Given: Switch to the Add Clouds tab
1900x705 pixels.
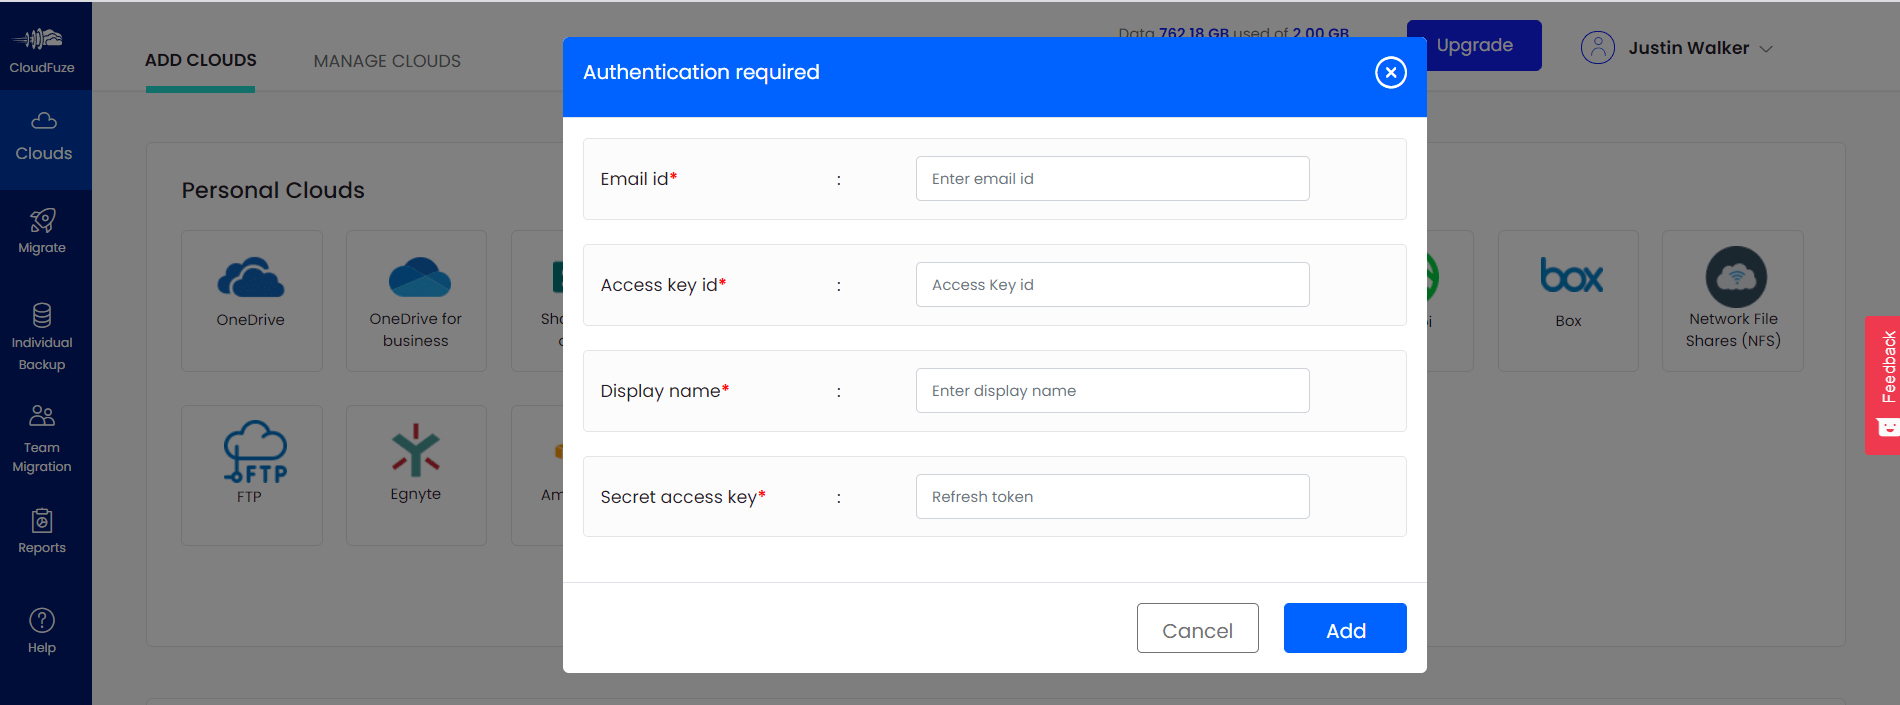Looking at the screenshot, I should 201,60.
